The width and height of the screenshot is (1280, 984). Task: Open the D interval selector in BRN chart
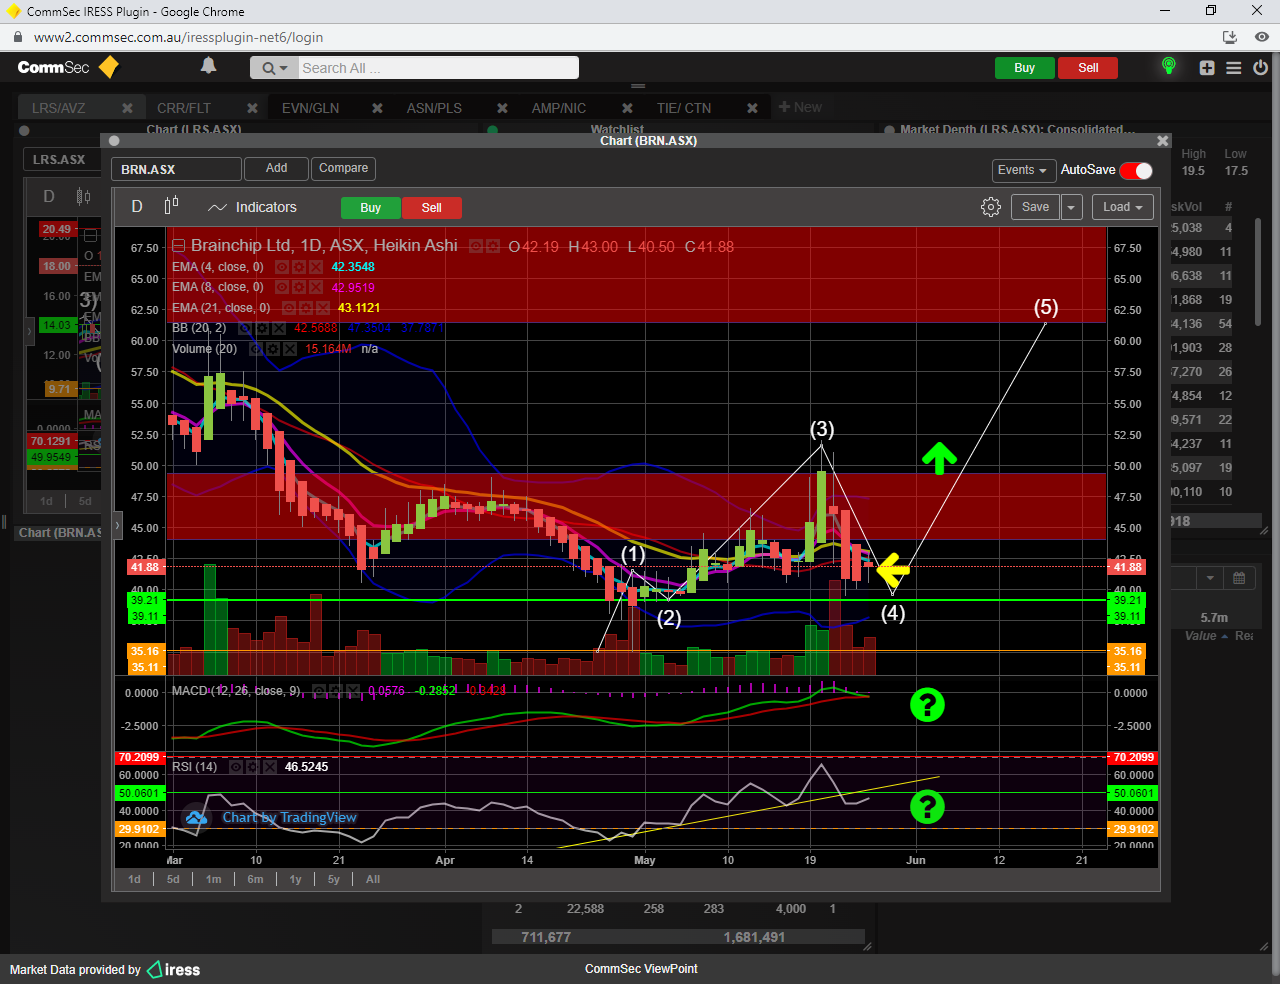137,207
